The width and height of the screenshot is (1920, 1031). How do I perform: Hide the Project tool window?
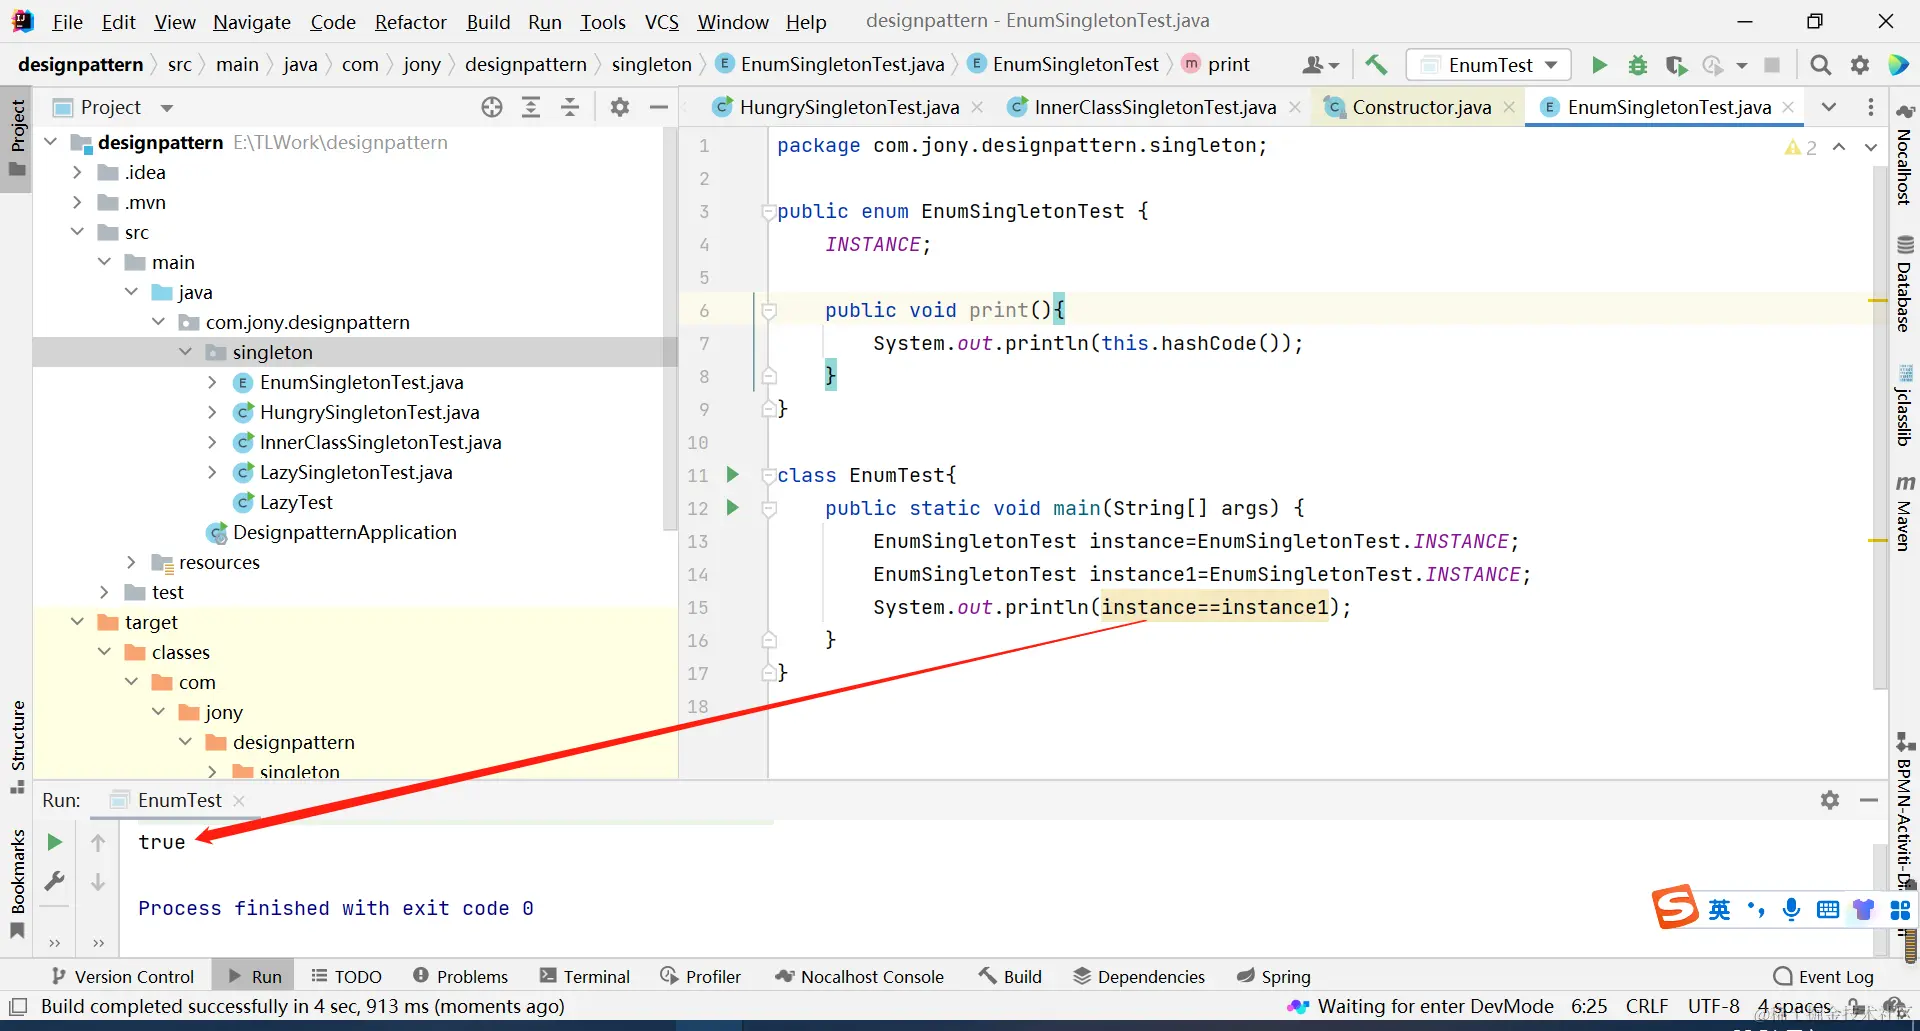pos(659,107)
